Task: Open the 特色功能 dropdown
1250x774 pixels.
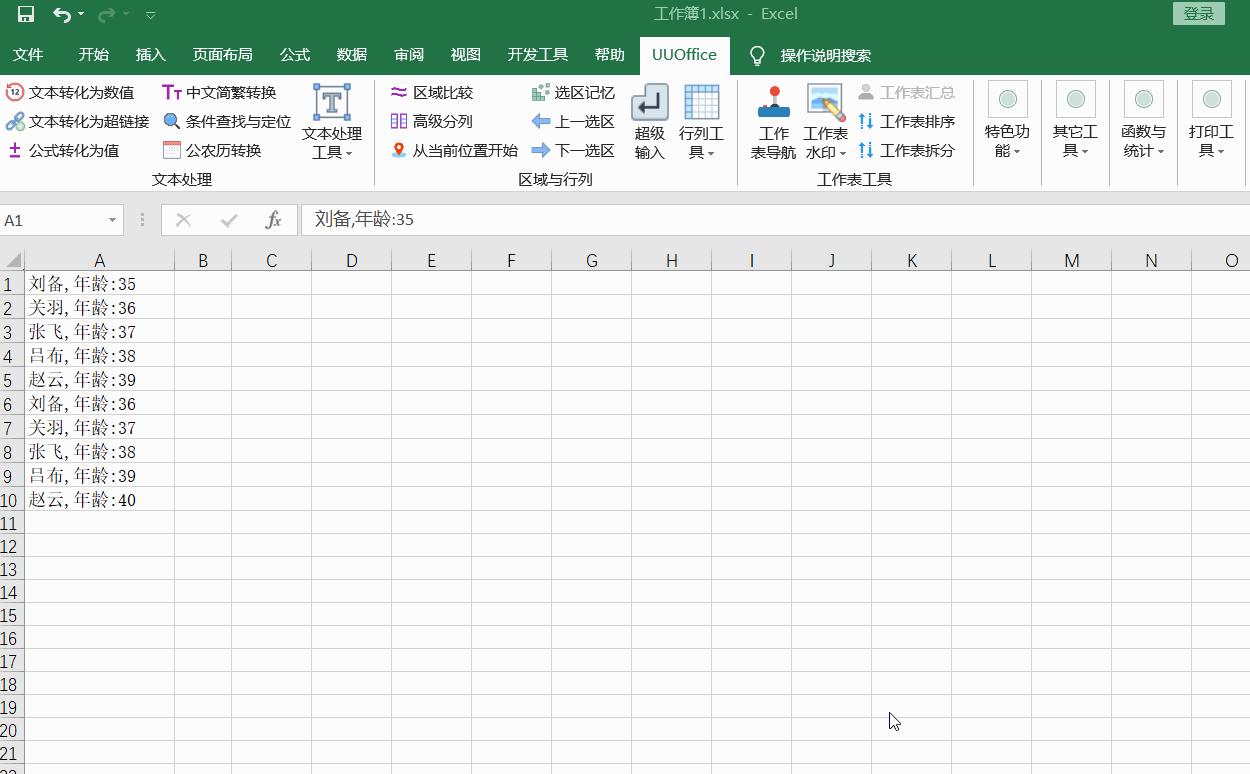Action: tap(1007, 122)
